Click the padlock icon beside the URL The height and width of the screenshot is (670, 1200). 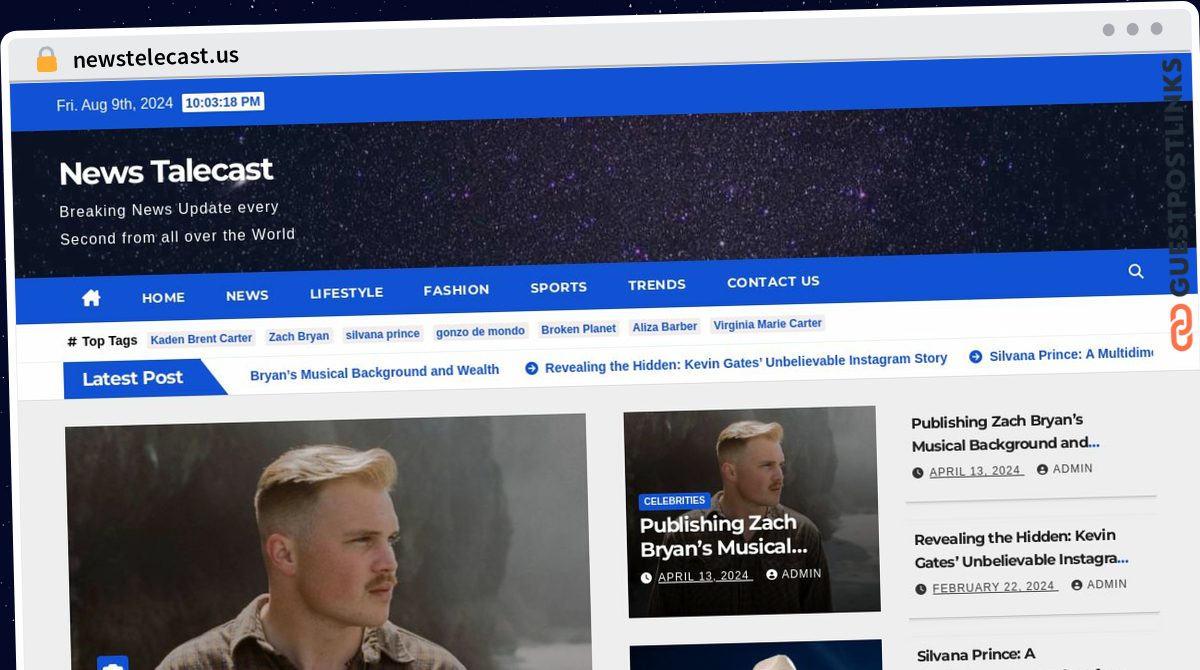(x=46, y=60)
